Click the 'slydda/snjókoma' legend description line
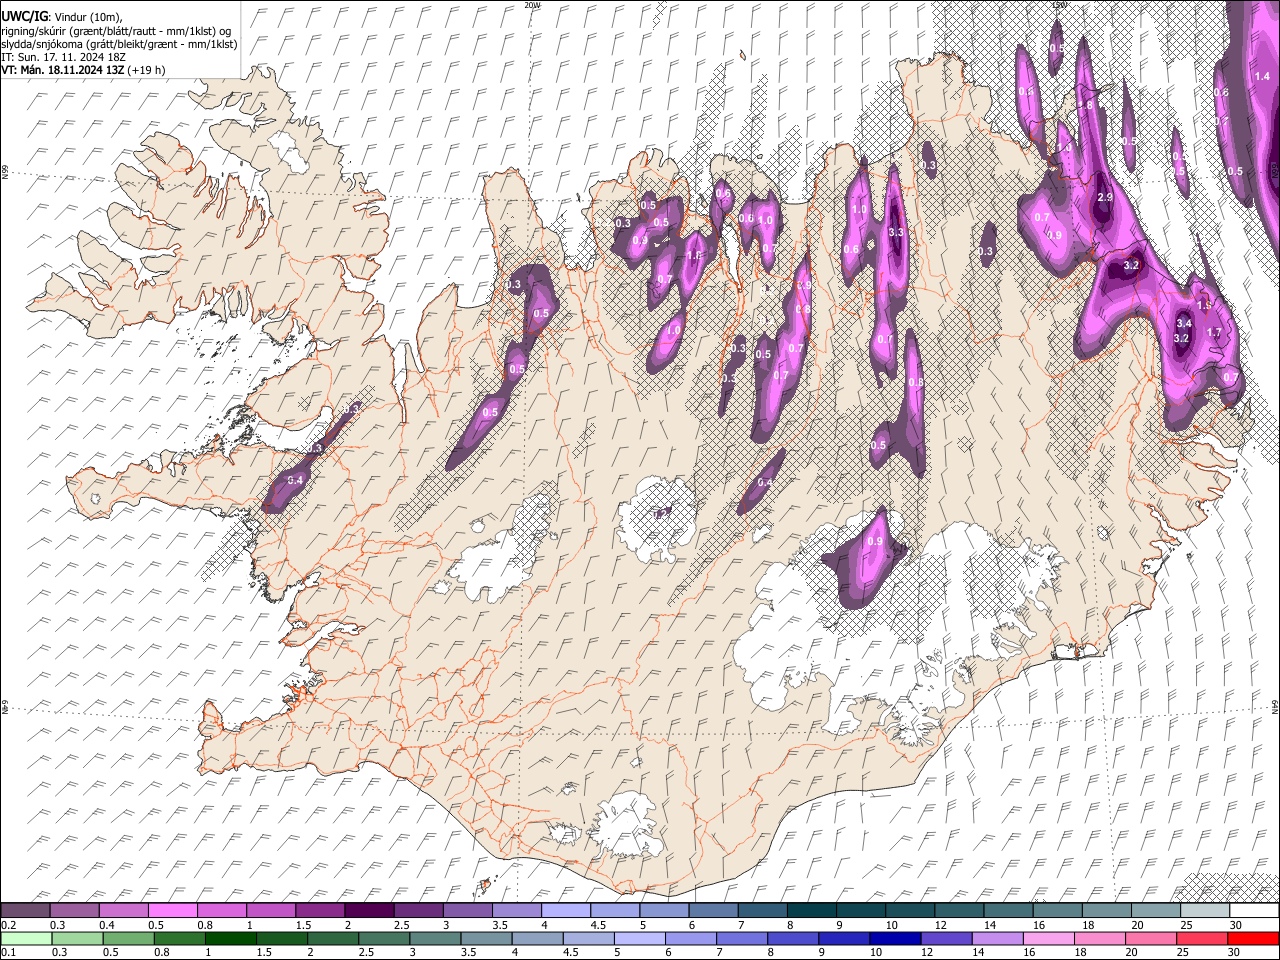 coord(119,44)
